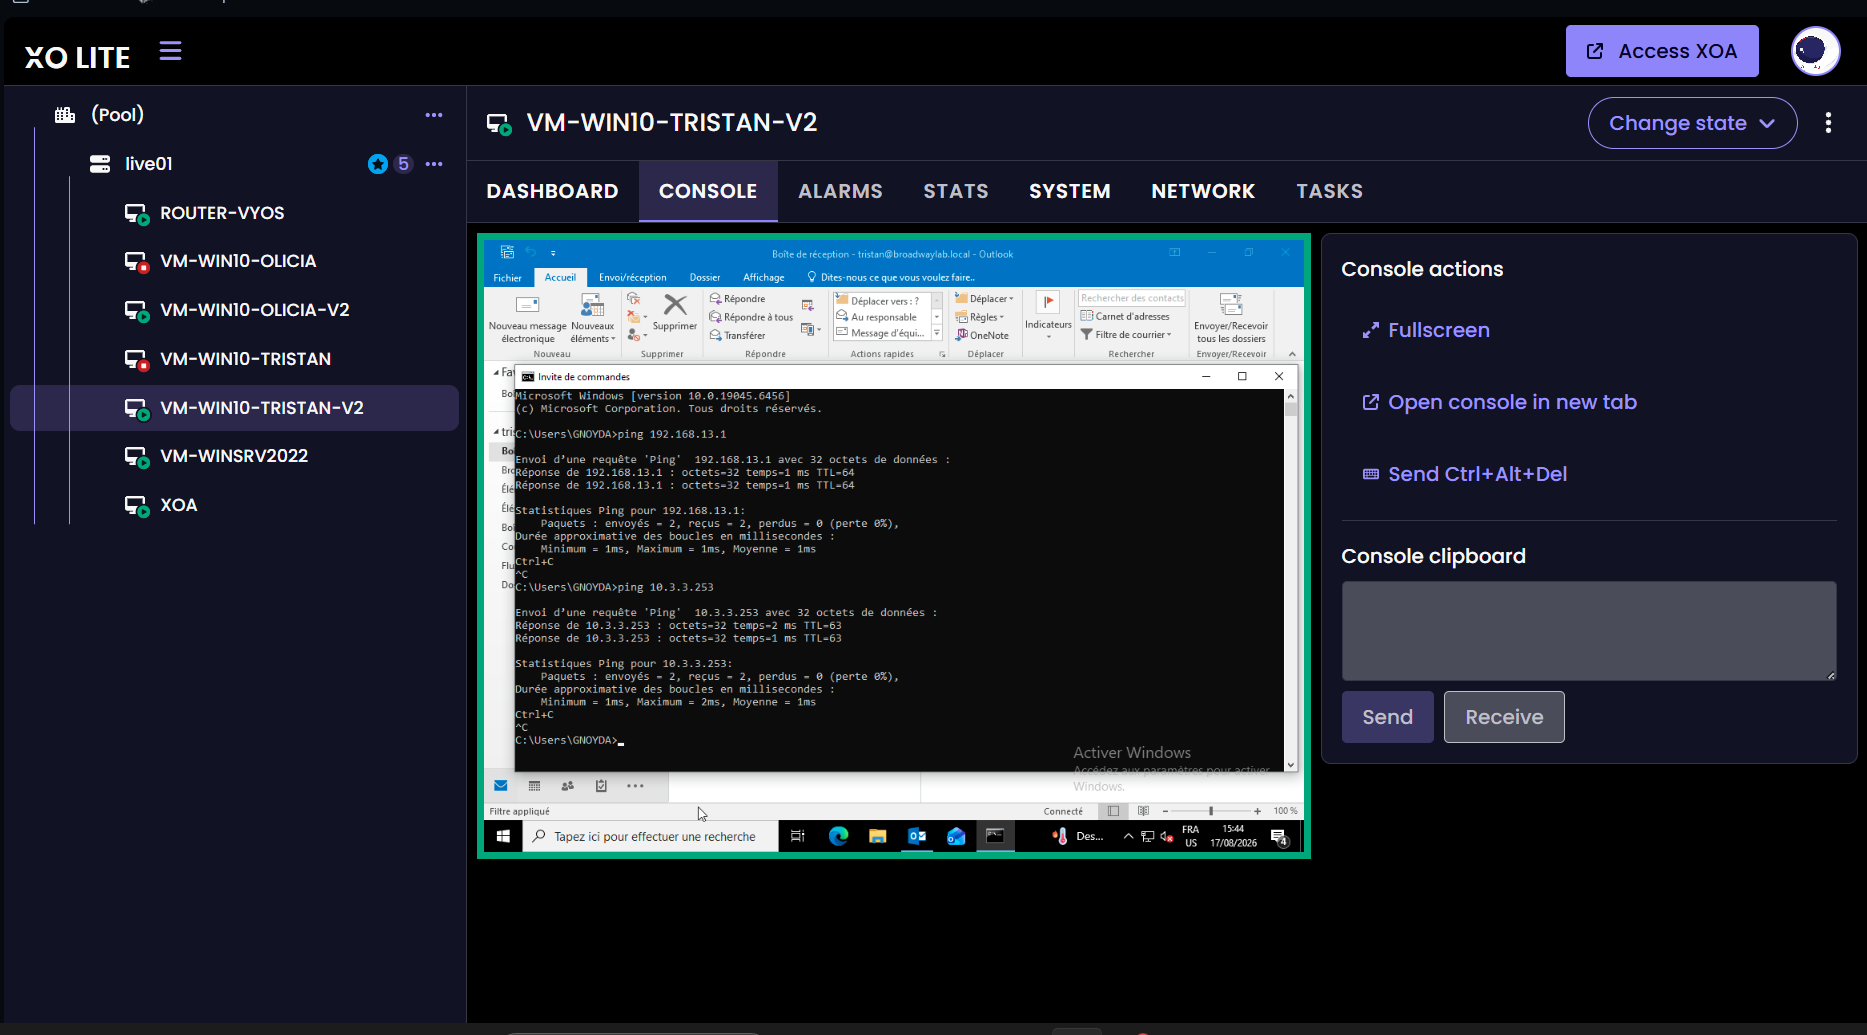Click the Fullscreen console action
The image size is (1867, 1035).
click(1425, 330)
